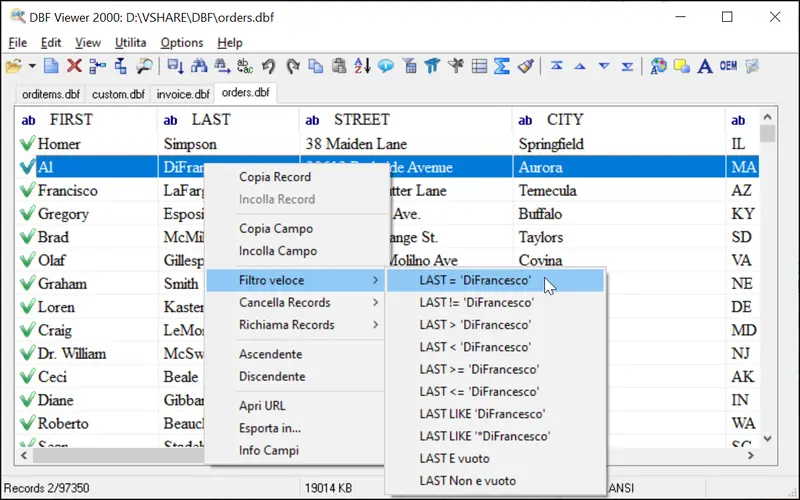
Task: Click the STREET column header
Action: [407, 120]
